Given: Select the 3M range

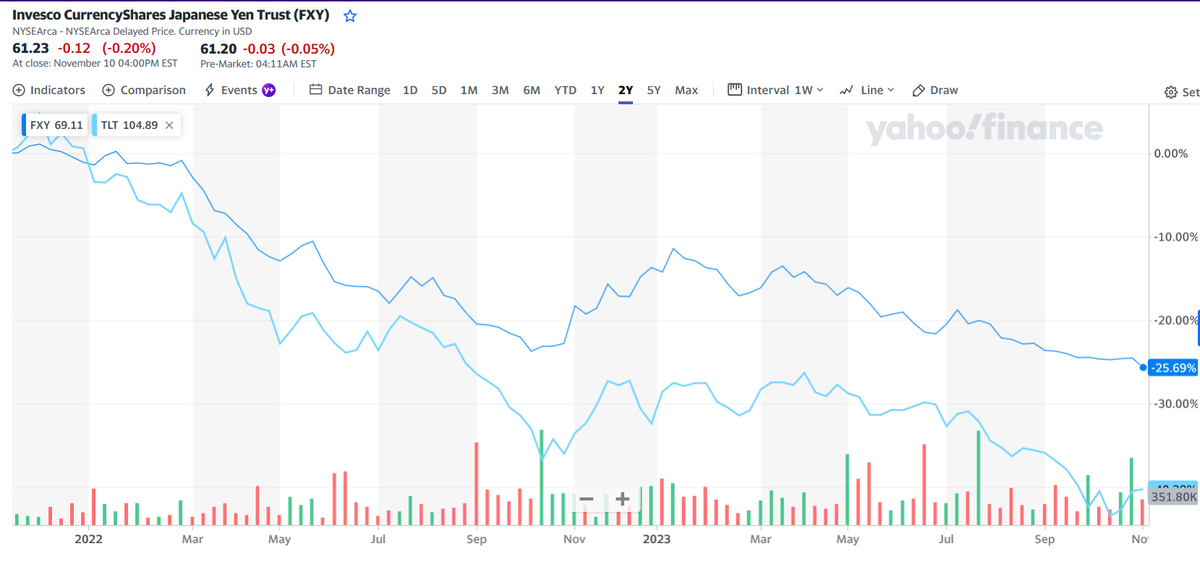Looking at the screenshot, I should [x=500, y=90].
